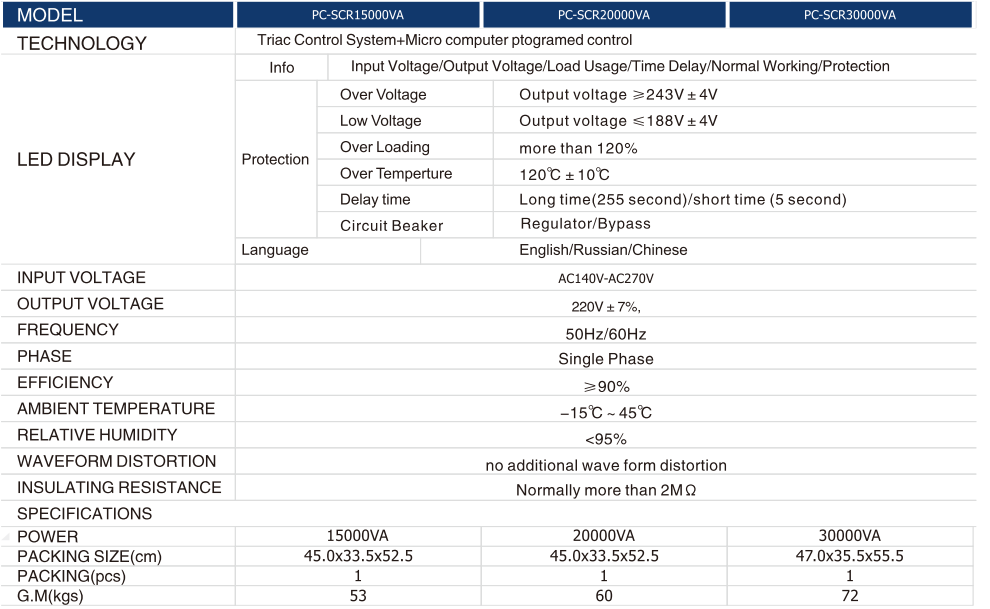Select the 50Hz/60Hz frequency value
The image size is (990, 609).
[x=606, y=334]
